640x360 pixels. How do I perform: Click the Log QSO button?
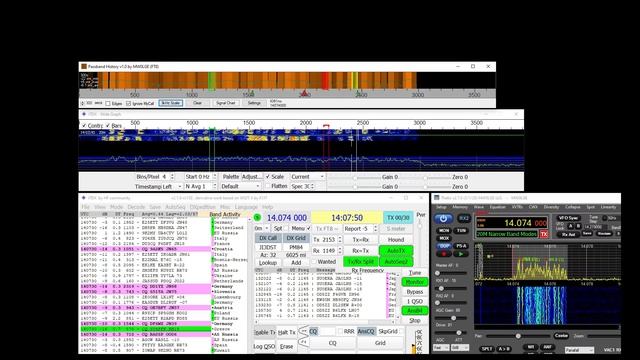click(264, 346)
